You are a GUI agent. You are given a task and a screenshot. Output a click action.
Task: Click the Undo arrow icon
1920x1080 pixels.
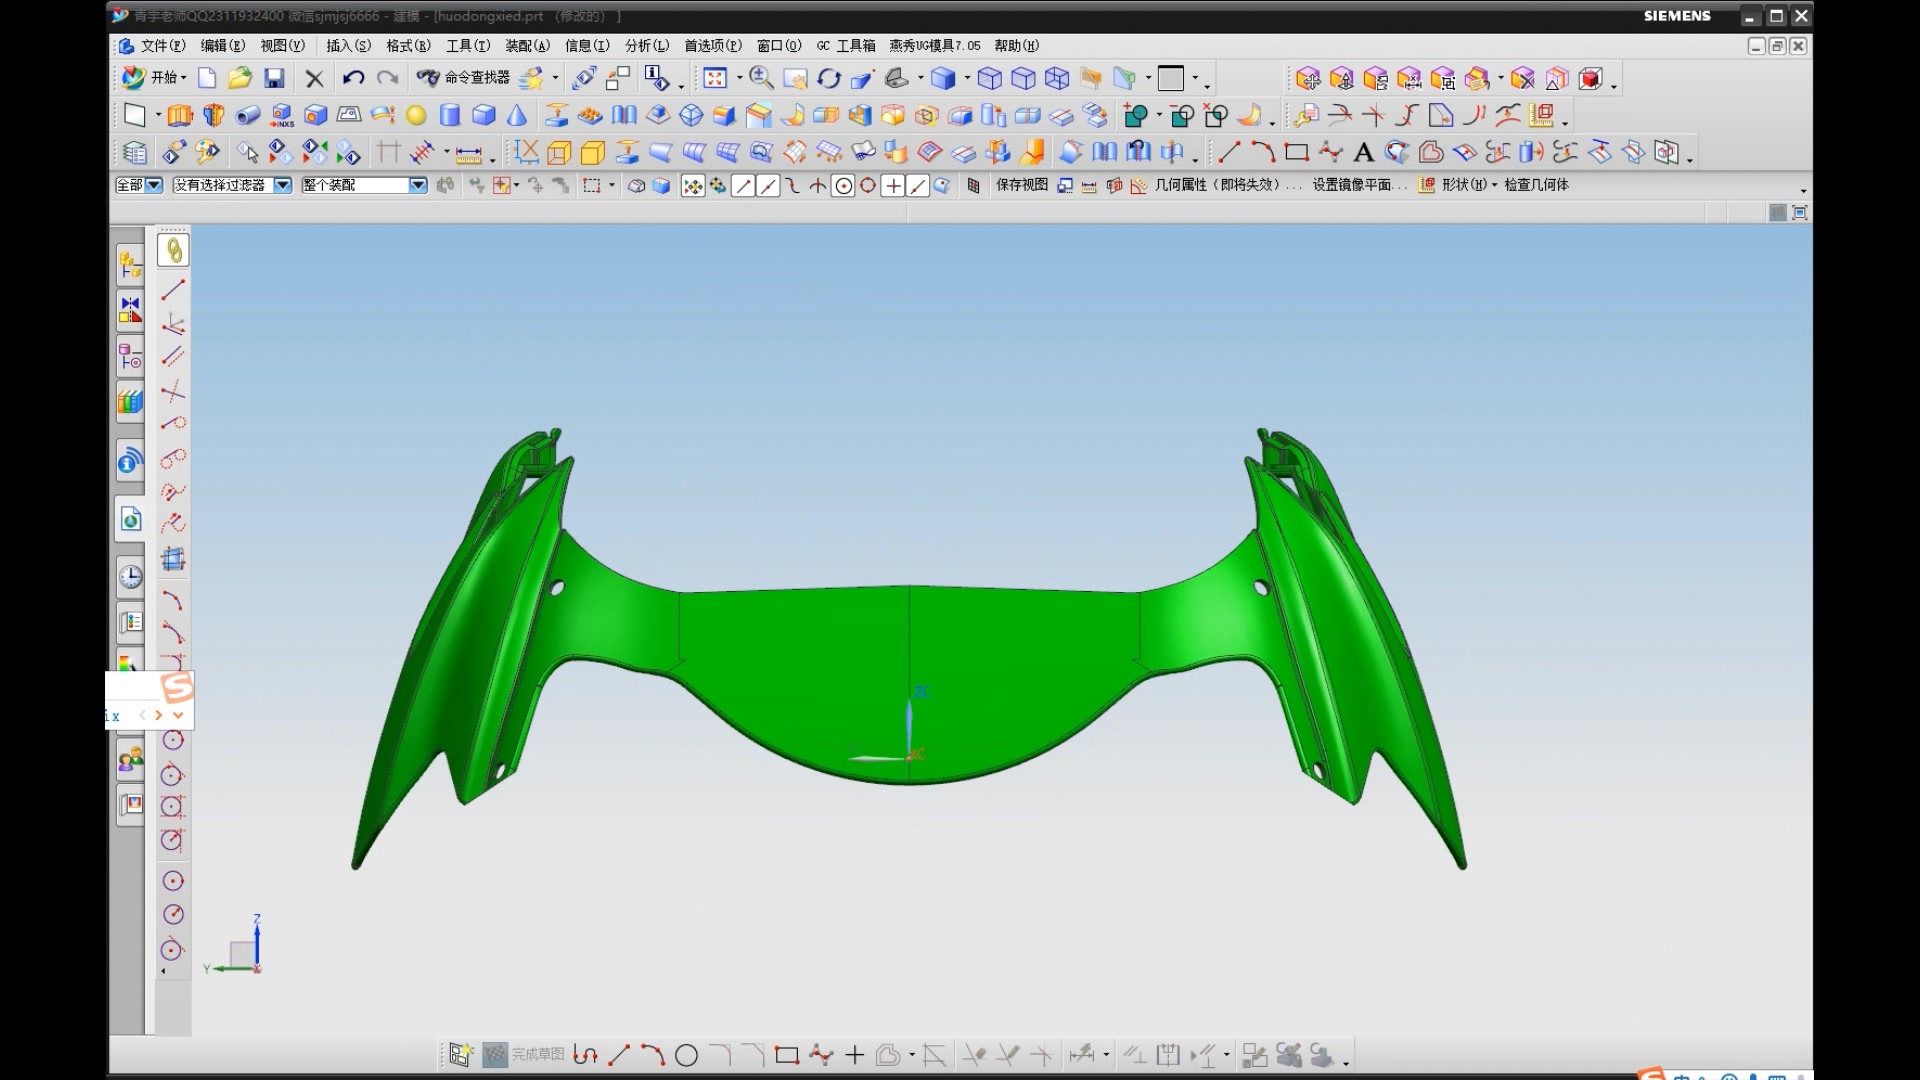[352, 78]
